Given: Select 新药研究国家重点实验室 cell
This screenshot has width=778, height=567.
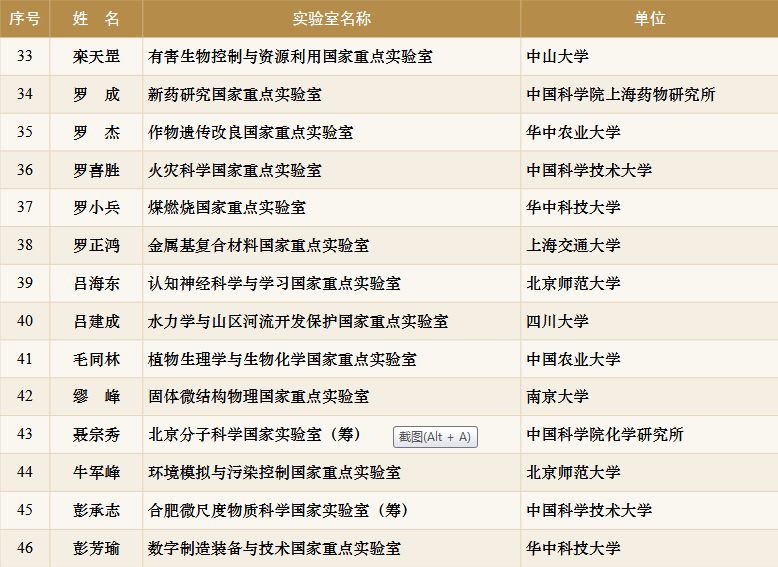Looking at the screenshot, I should click(x=234, y=95).
